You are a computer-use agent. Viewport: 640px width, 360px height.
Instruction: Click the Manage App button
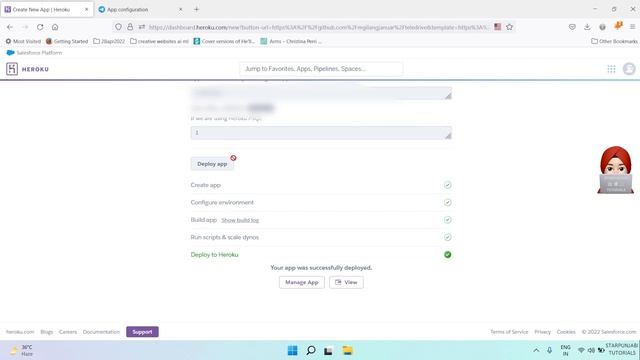pyautogui.click(x=302, y=282)
